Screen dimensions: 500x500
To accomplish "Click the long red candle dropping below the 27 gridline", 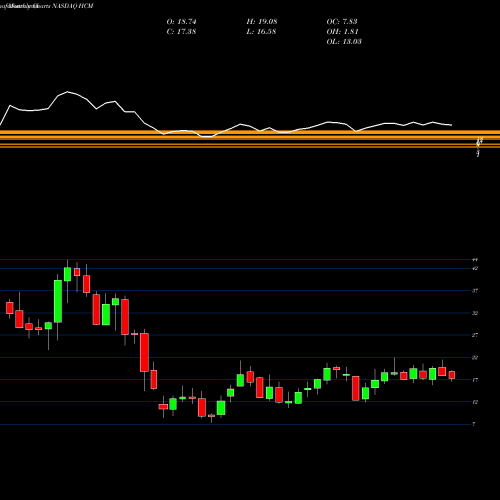I will [144, 352].
